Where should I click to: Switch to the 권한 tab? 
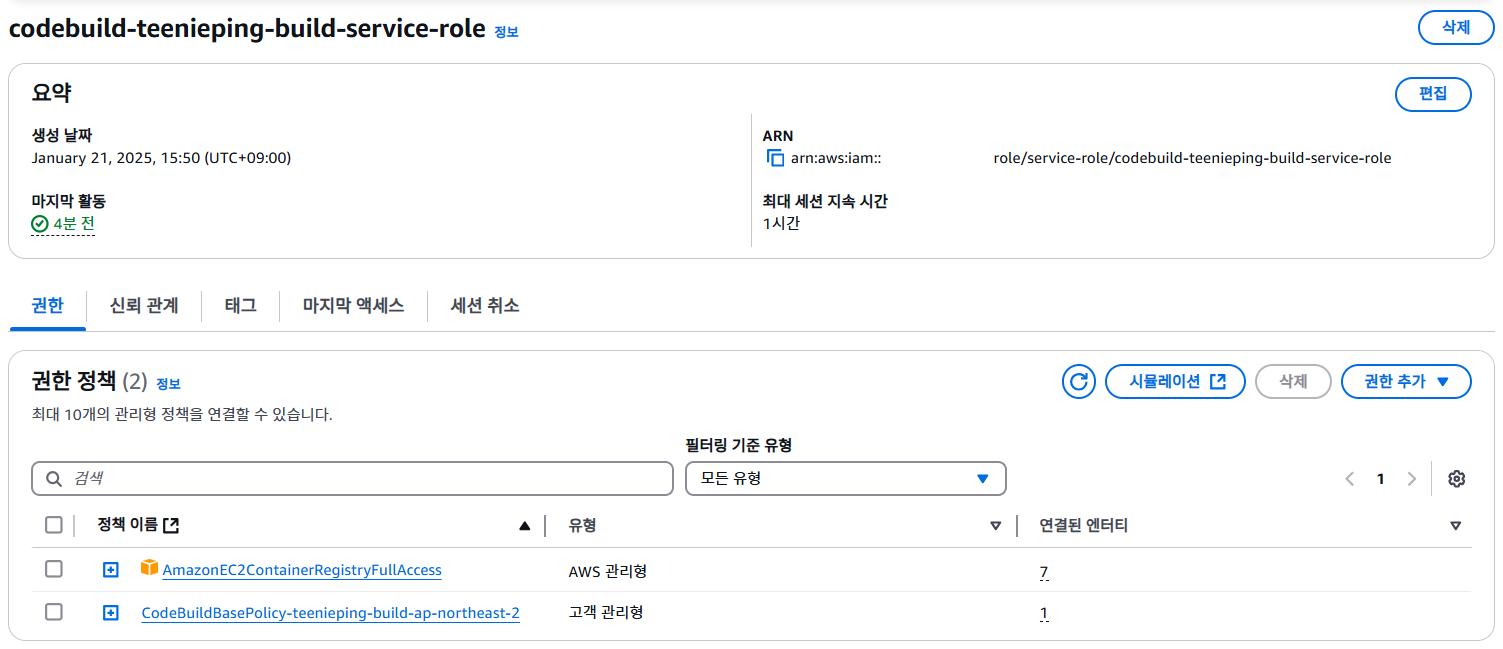[47, 306]
